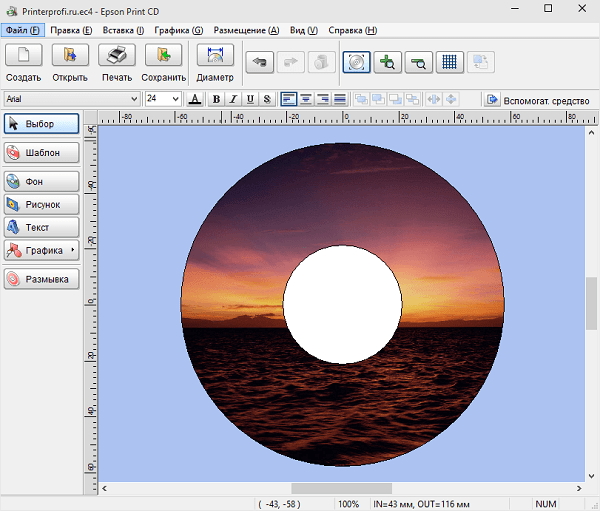The width and height of the screenshot is (600, 511).
Task: Click the ( -43, -58 ) coordinates text
Action: pyautogui.click(x=279, y=504)
